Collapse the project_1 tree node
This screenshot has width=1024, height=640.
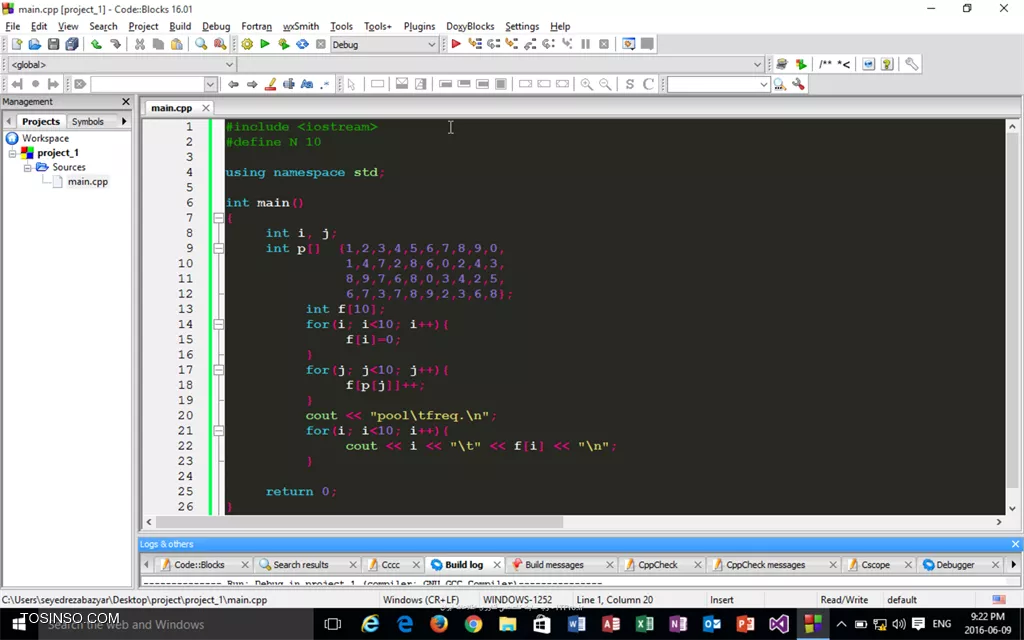point(12,153)
